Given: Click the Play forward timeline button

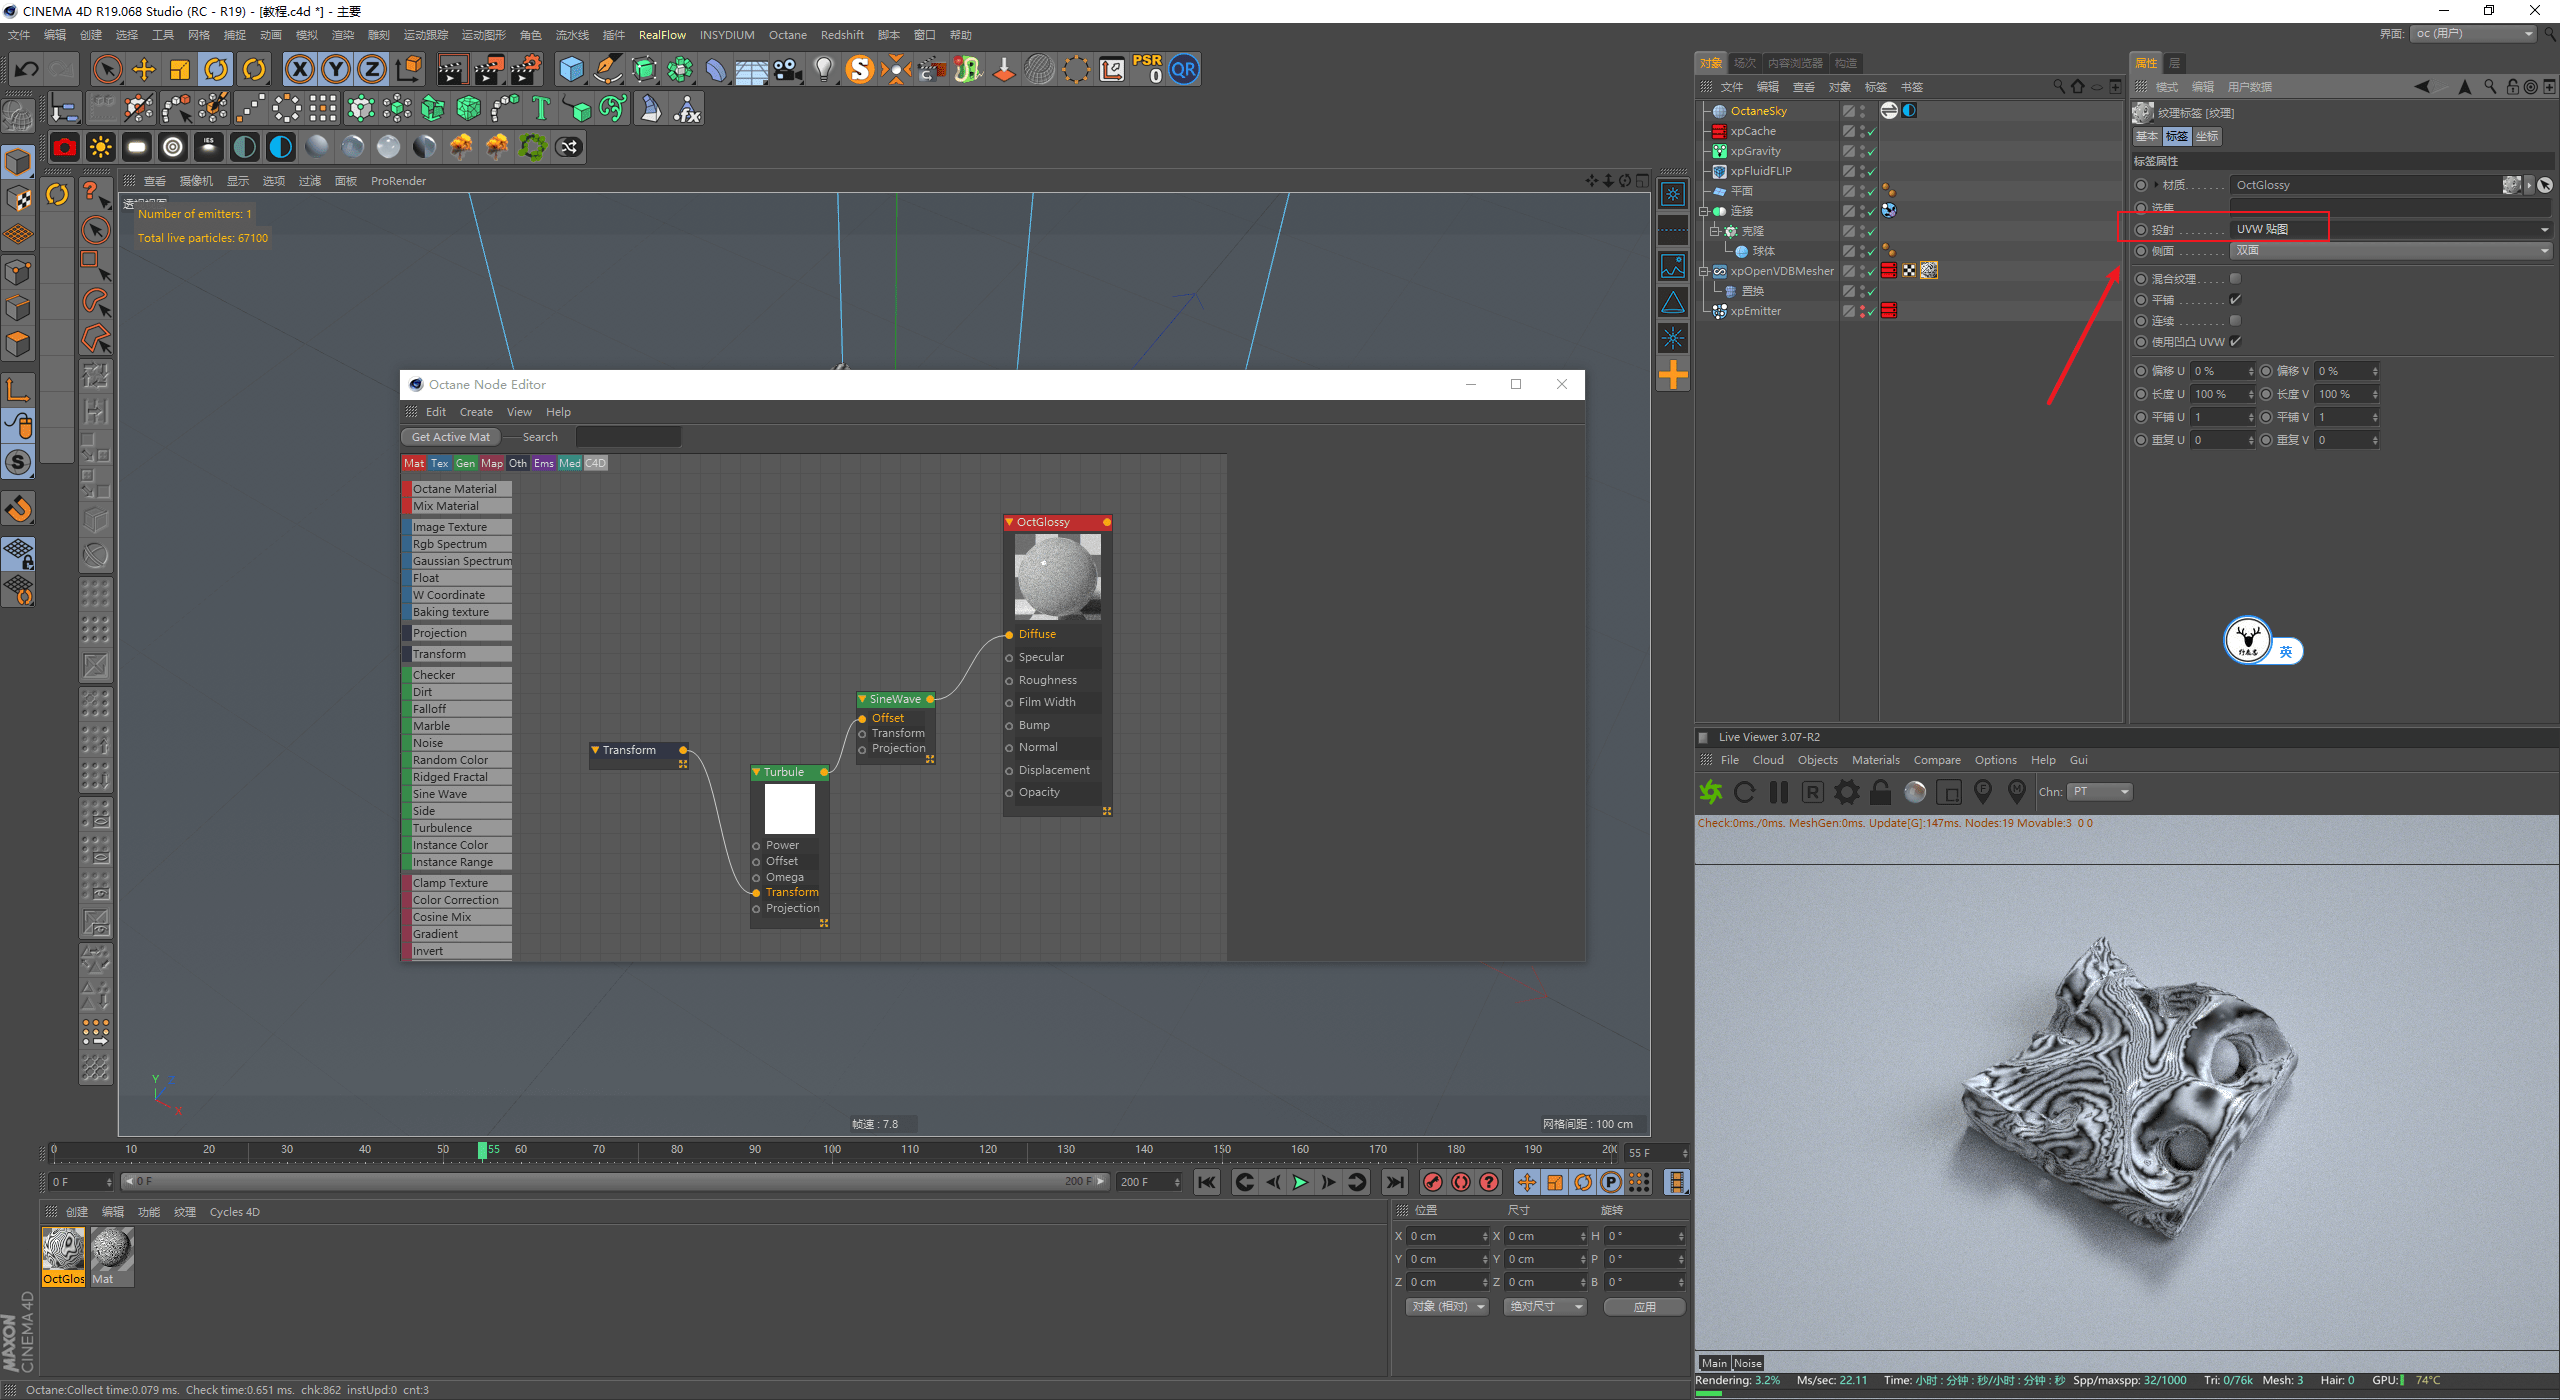Looking at the screenshot, I should tap(1300, 1182).
